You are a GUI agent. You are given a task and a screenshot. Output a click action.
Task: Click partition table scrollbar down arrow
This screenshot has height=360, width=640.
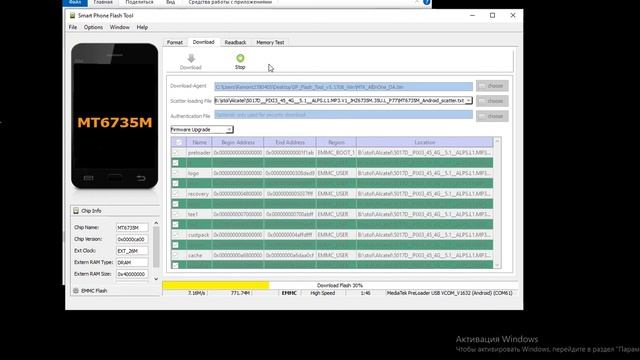pos(497,265)
